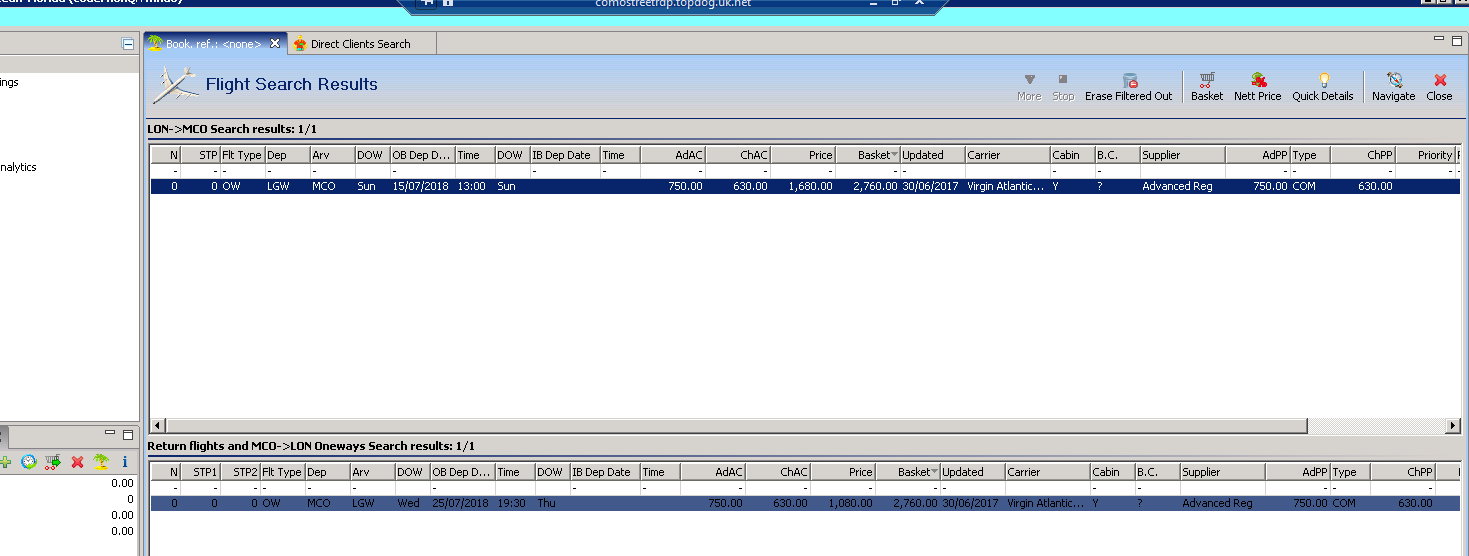Viewport: 1469px width, 556px height.
Task: Sort LON->MCO table by Price header
Action: coord(803,155)
